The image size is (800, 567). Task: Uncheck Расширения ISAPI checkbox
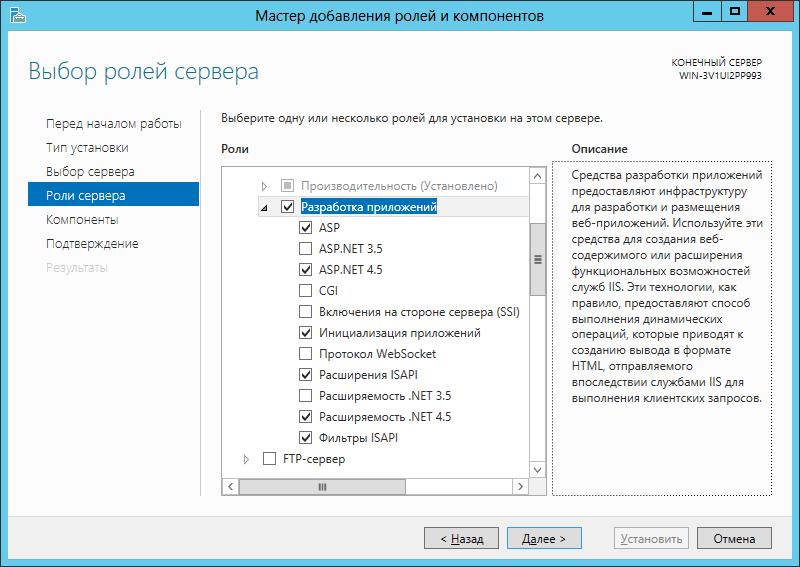point(305,375)
